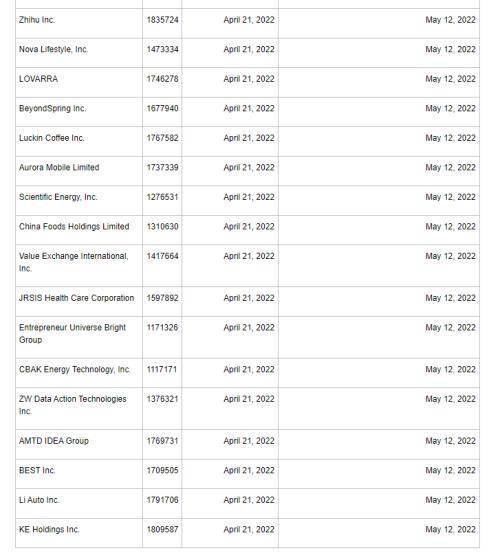Select JRSIS Health Care Corporation name
500x555 pixels.
click(76, 298)
